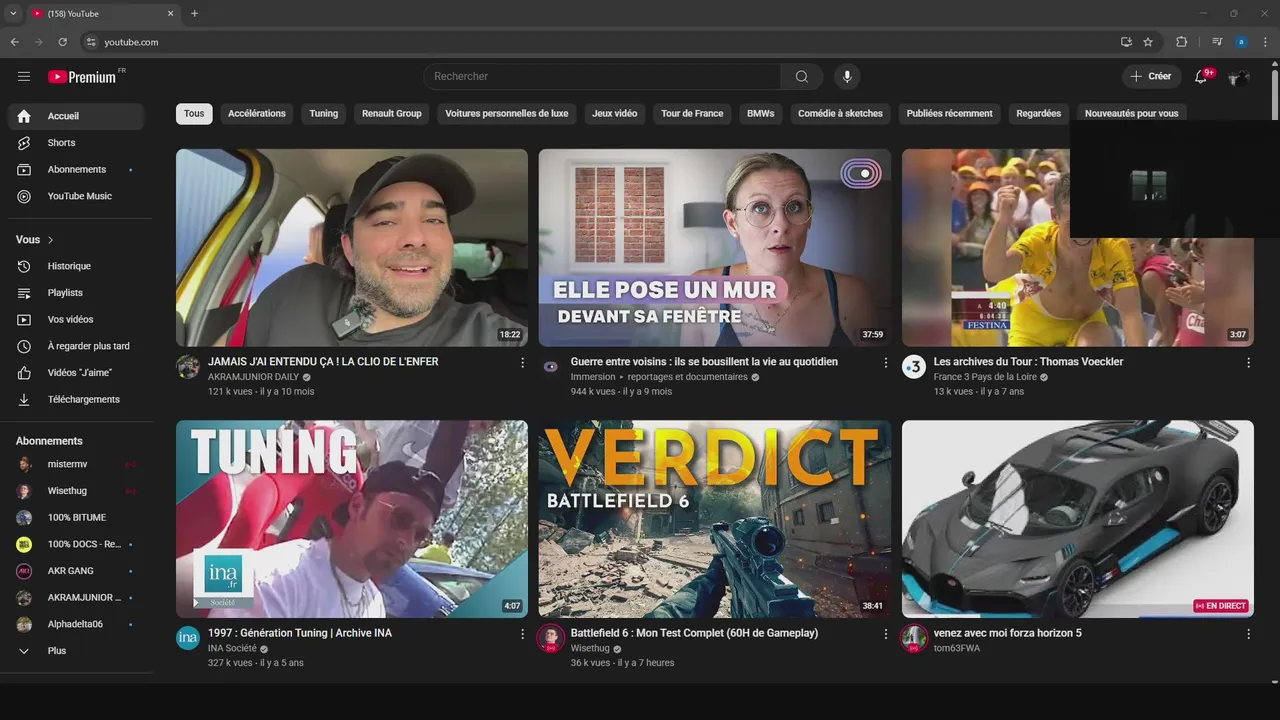Open Vidéos "J'aime" list
This screenshot has width=1280, height=720.
(x=76, y=373)
